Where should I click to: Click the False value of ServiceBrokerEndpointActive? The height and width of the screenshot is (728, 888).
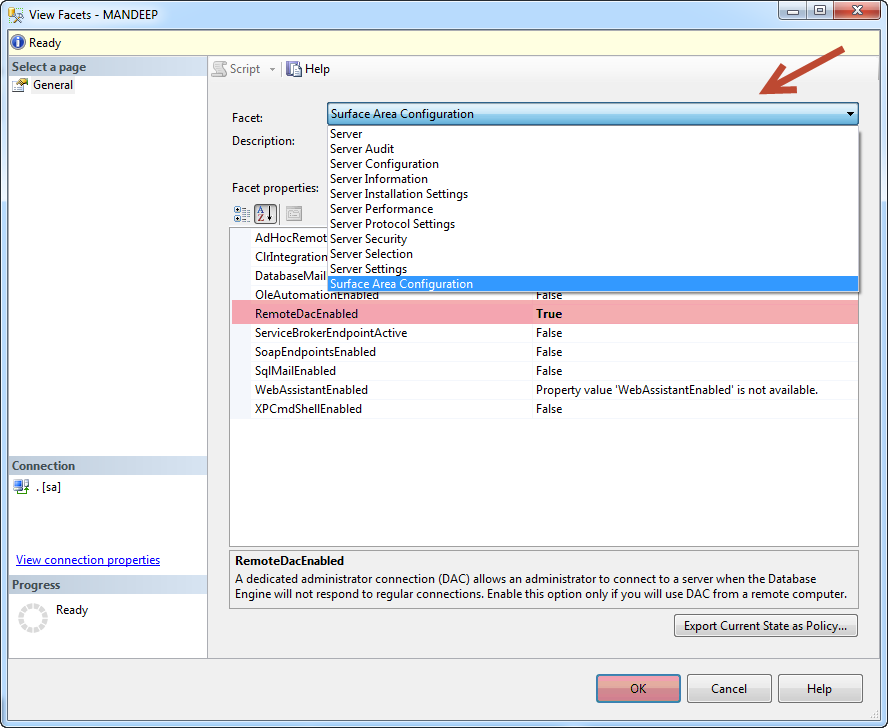(549, 333)
